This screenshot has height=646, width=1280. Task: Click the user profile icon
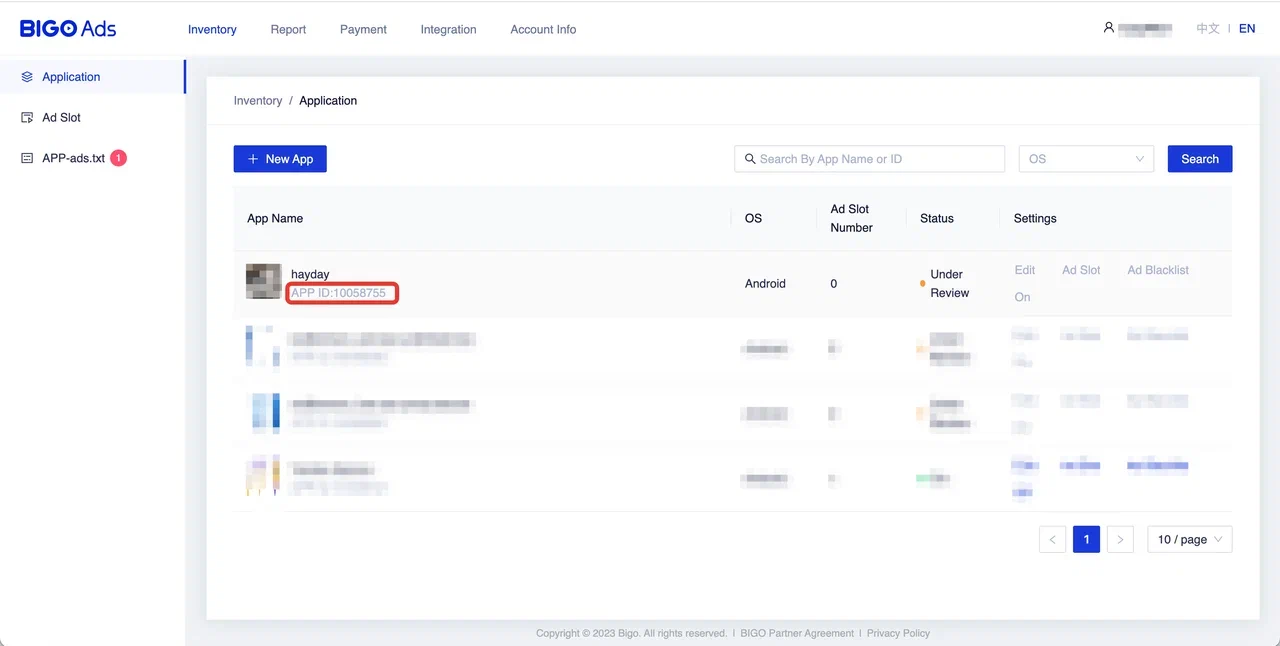coord(1108,28)
